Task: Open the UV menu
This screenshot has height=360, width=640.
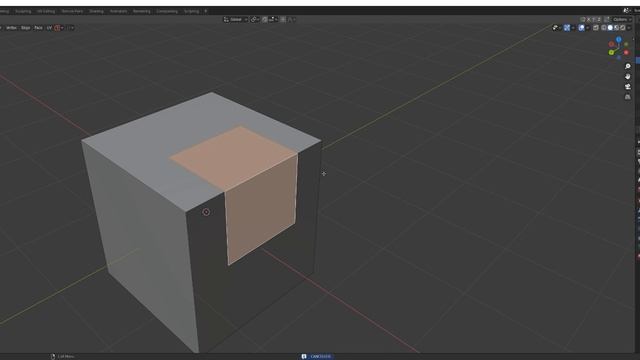Action: click(49, 28)
